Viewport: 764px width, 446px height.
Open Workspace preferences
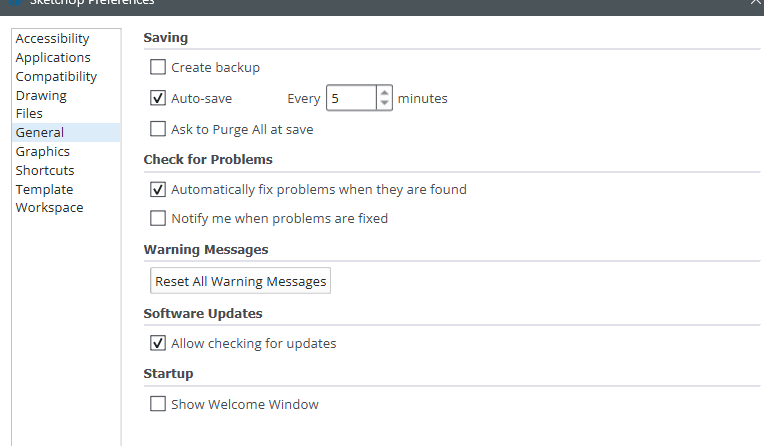click(x=49, y=208)
